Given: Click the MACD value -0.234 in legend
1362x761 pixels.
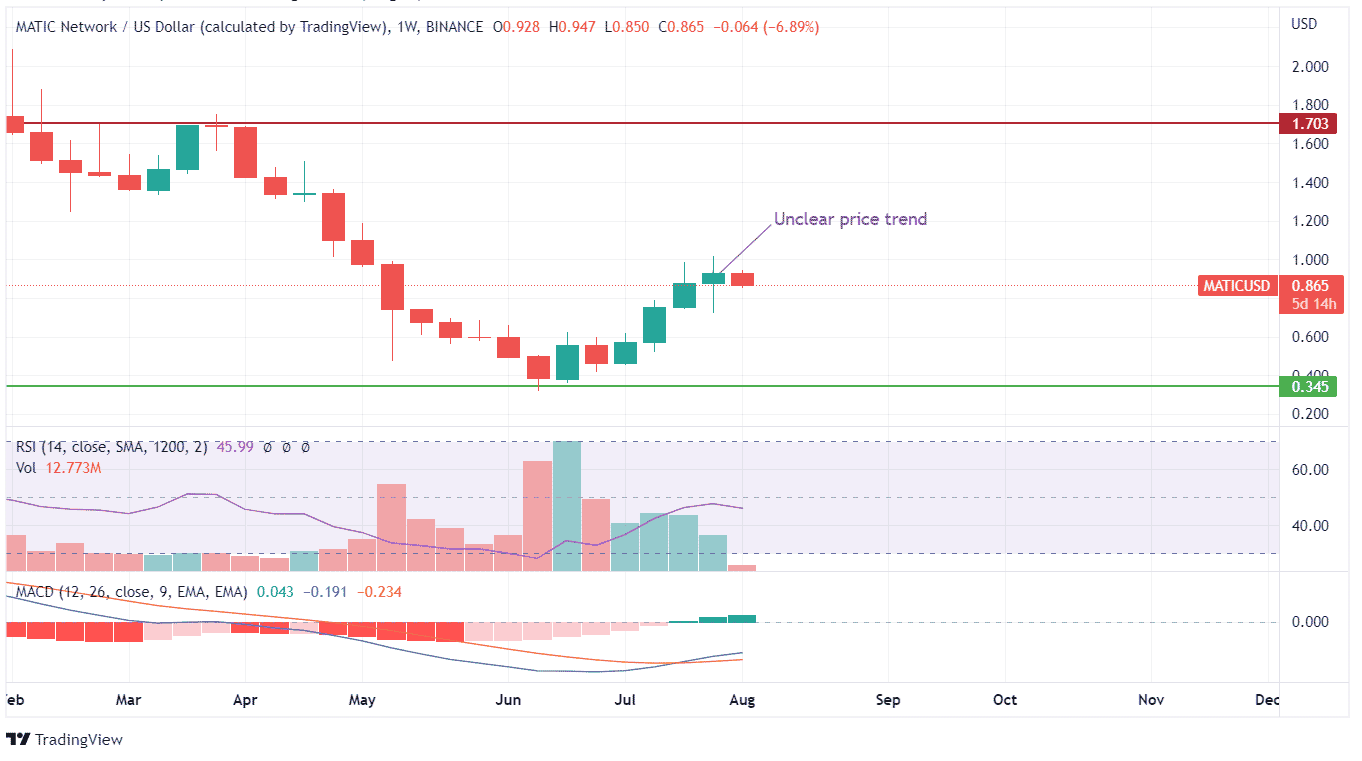Looking at the screenshot, I should coord(380,592).
